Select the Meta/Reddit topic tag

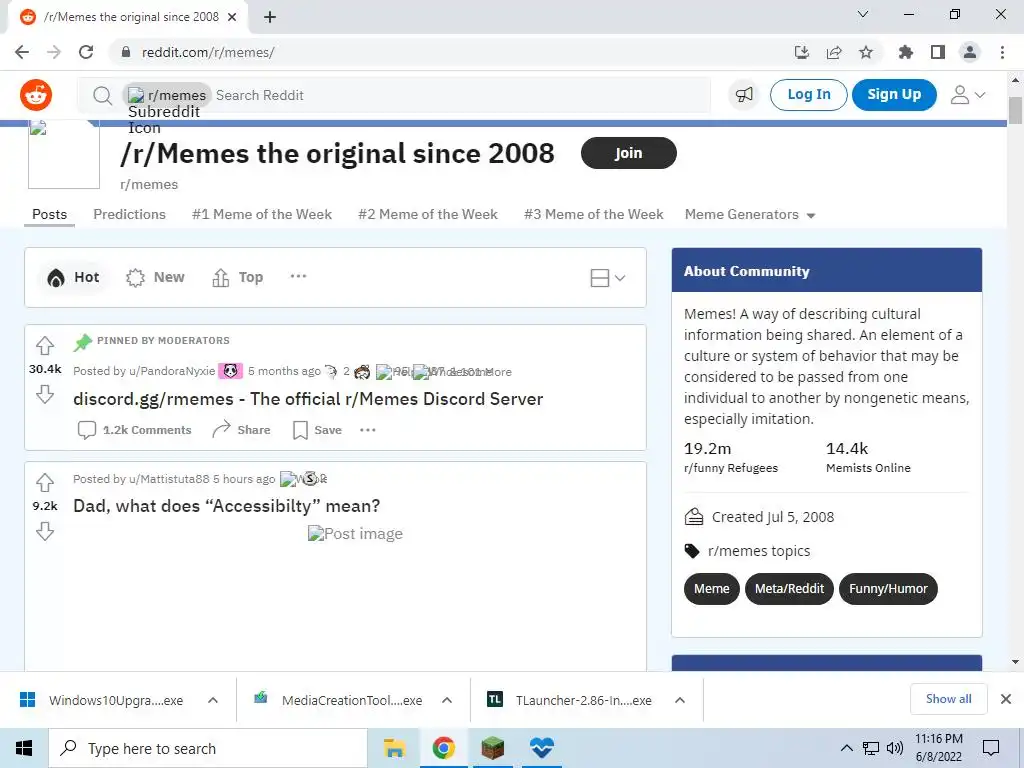(x=789, y=589)
